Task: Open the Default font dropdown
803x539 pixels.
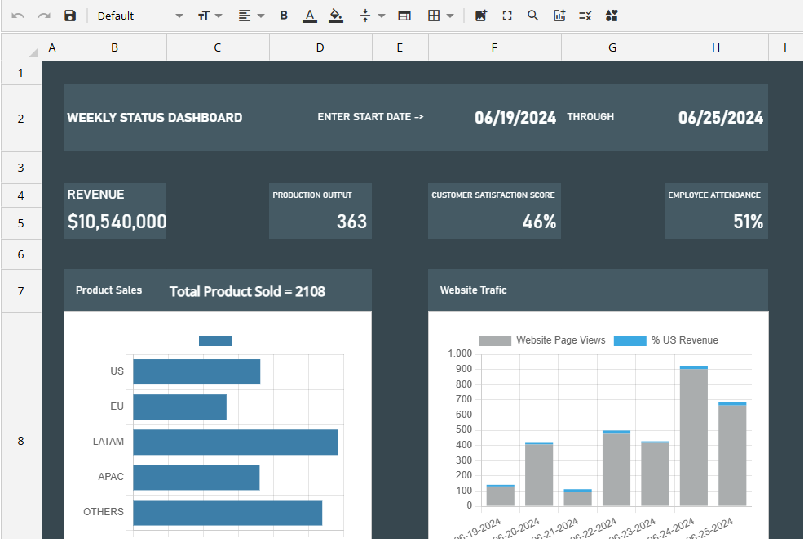Action: [140, 16]
